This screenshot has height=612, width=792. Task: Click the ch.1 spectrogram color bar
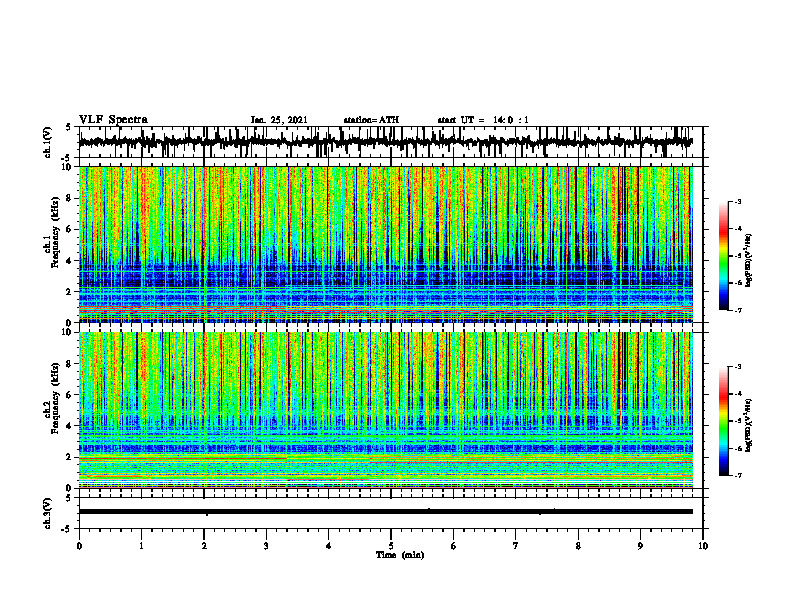coord(724,256)
